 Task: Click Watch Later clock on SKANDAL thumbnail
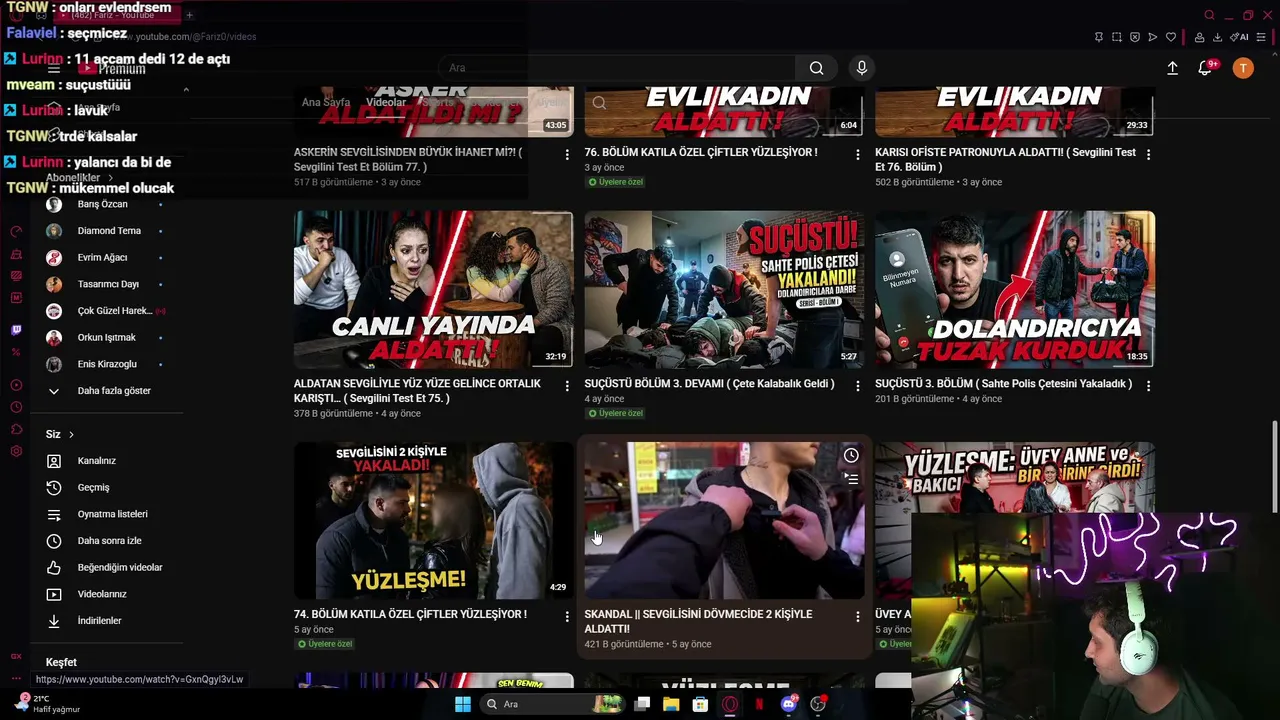(x=851, y=456)
